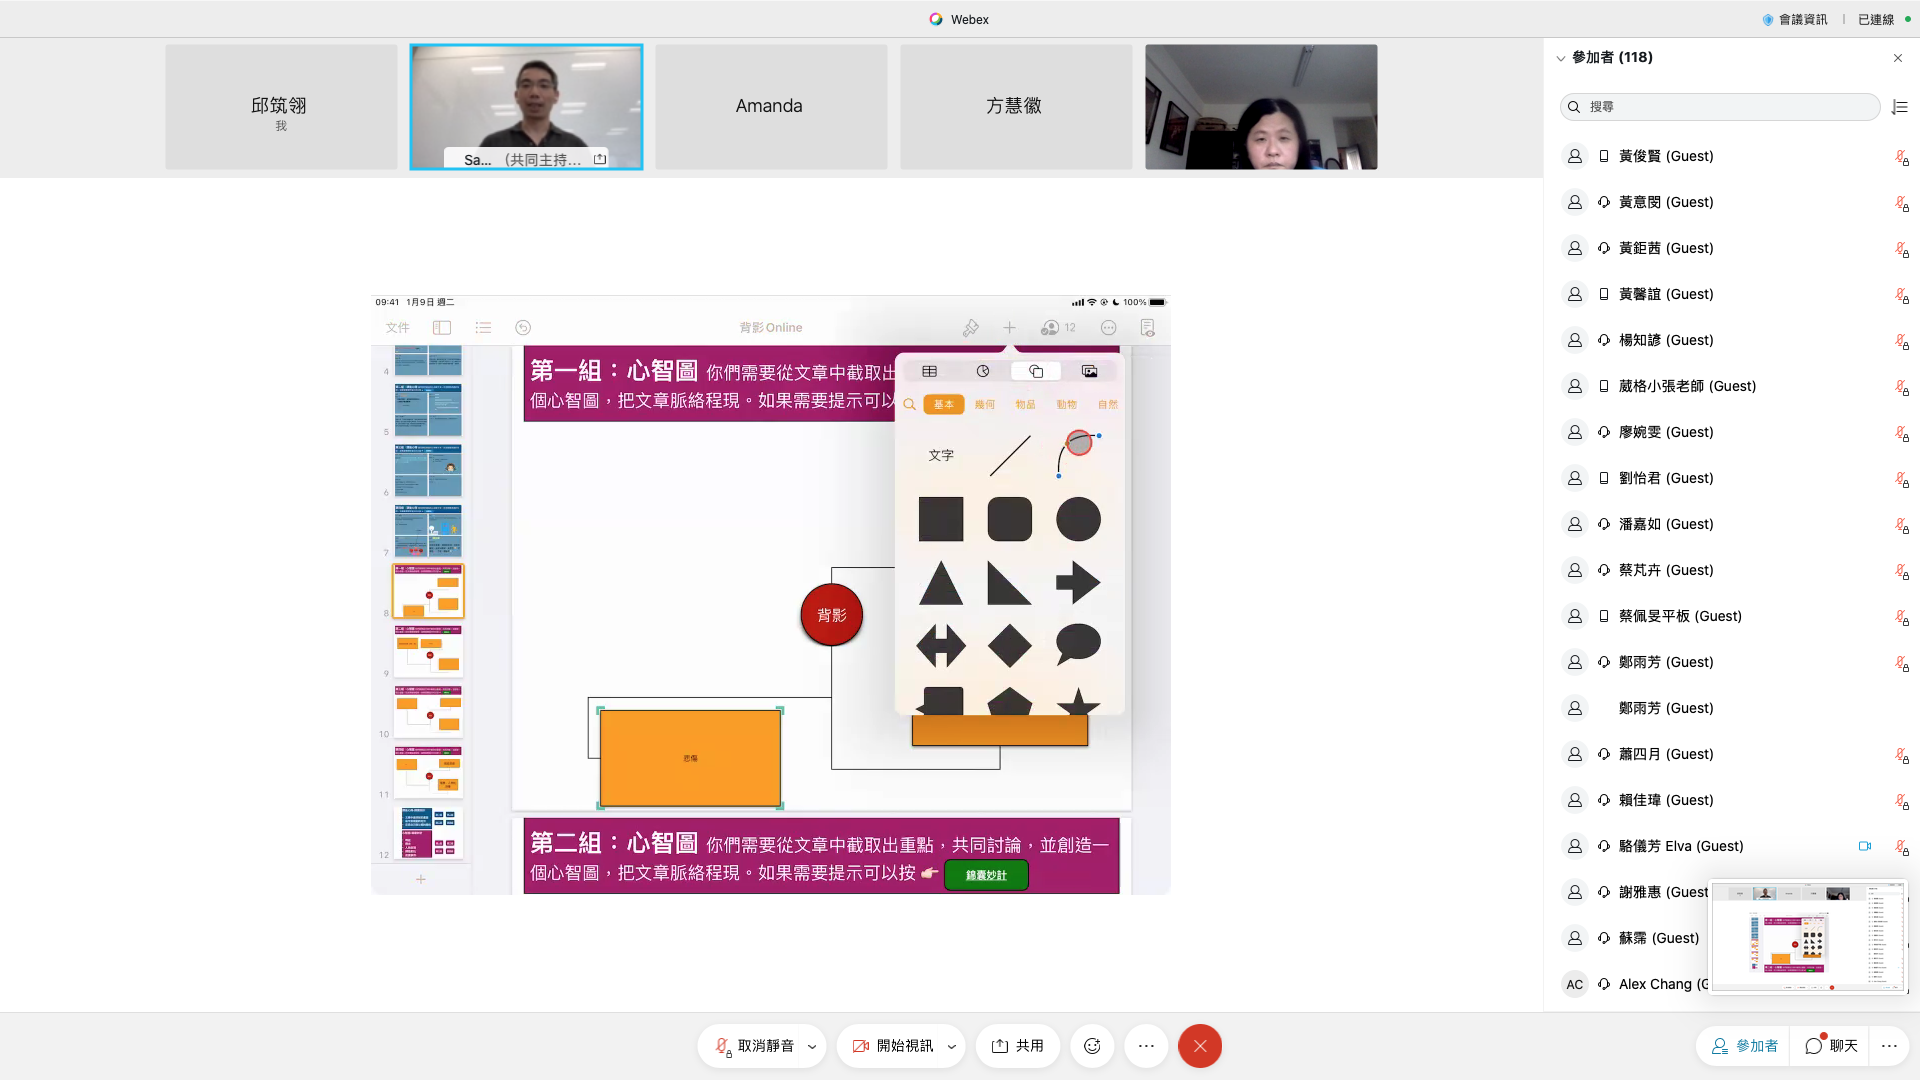Screen dimensions: 1920x1080
Task: Click the 共用 share button
Action: pos(1018,1046)
